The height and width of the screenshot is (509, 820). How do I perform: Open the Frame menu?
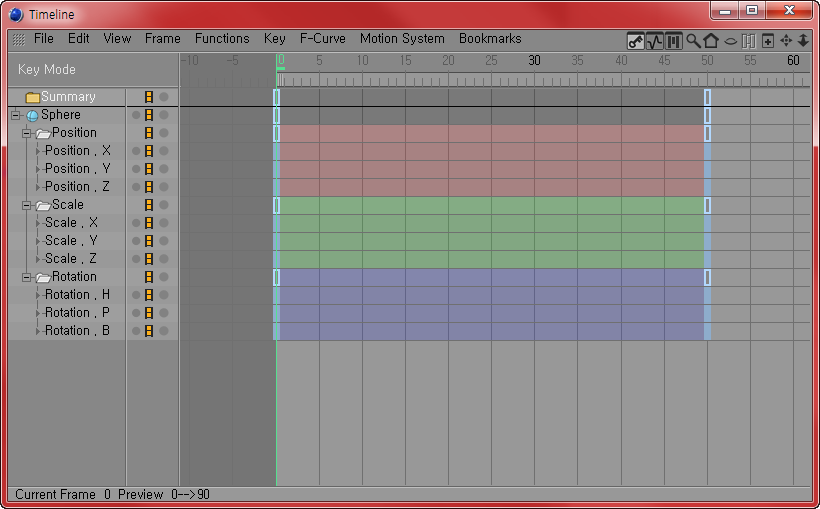click(163, 39)
